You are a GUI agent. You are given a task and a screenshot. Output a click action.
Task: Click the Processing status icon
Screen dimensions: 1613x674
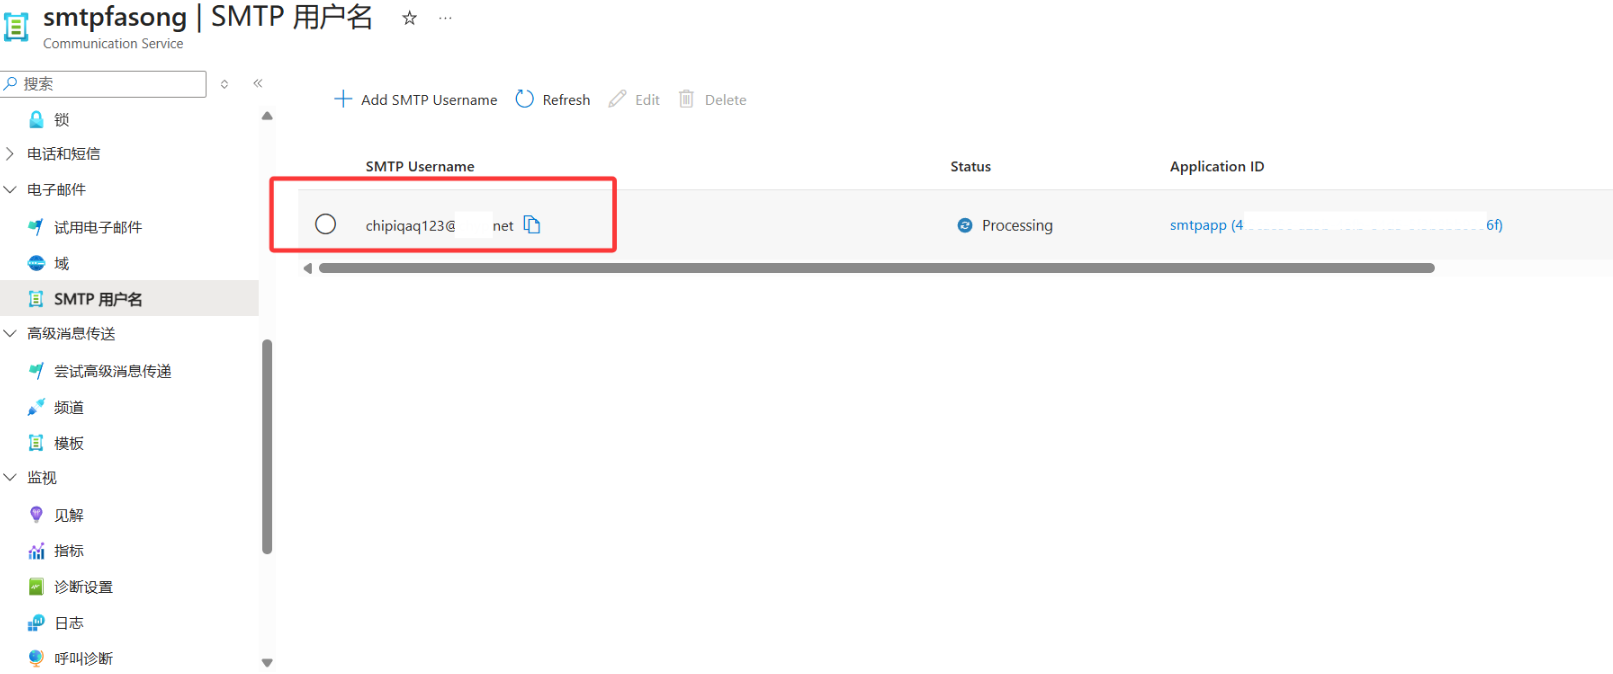pyautogui.click(x=965, y=225)
